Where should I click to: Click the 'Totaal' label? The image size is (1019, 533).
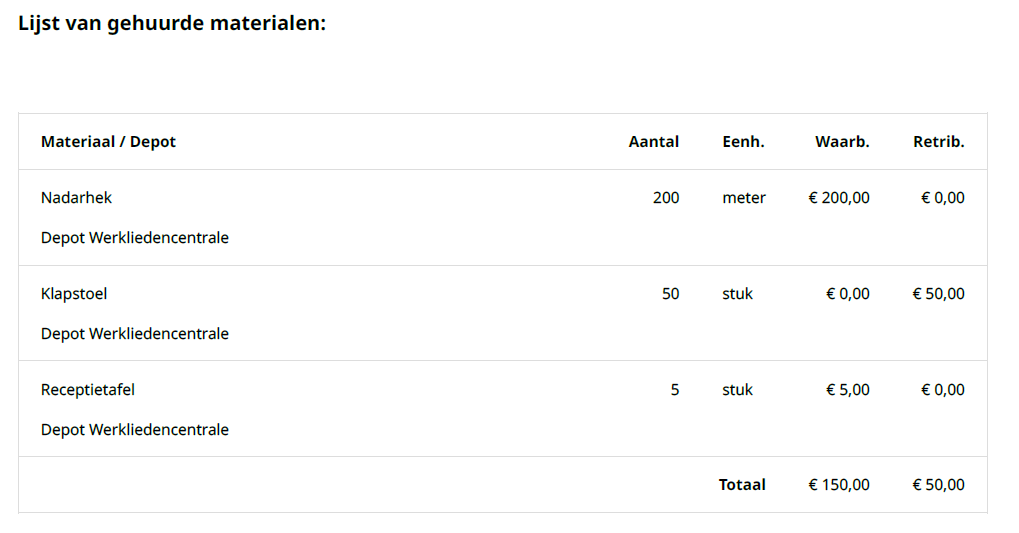pos(742,485)
